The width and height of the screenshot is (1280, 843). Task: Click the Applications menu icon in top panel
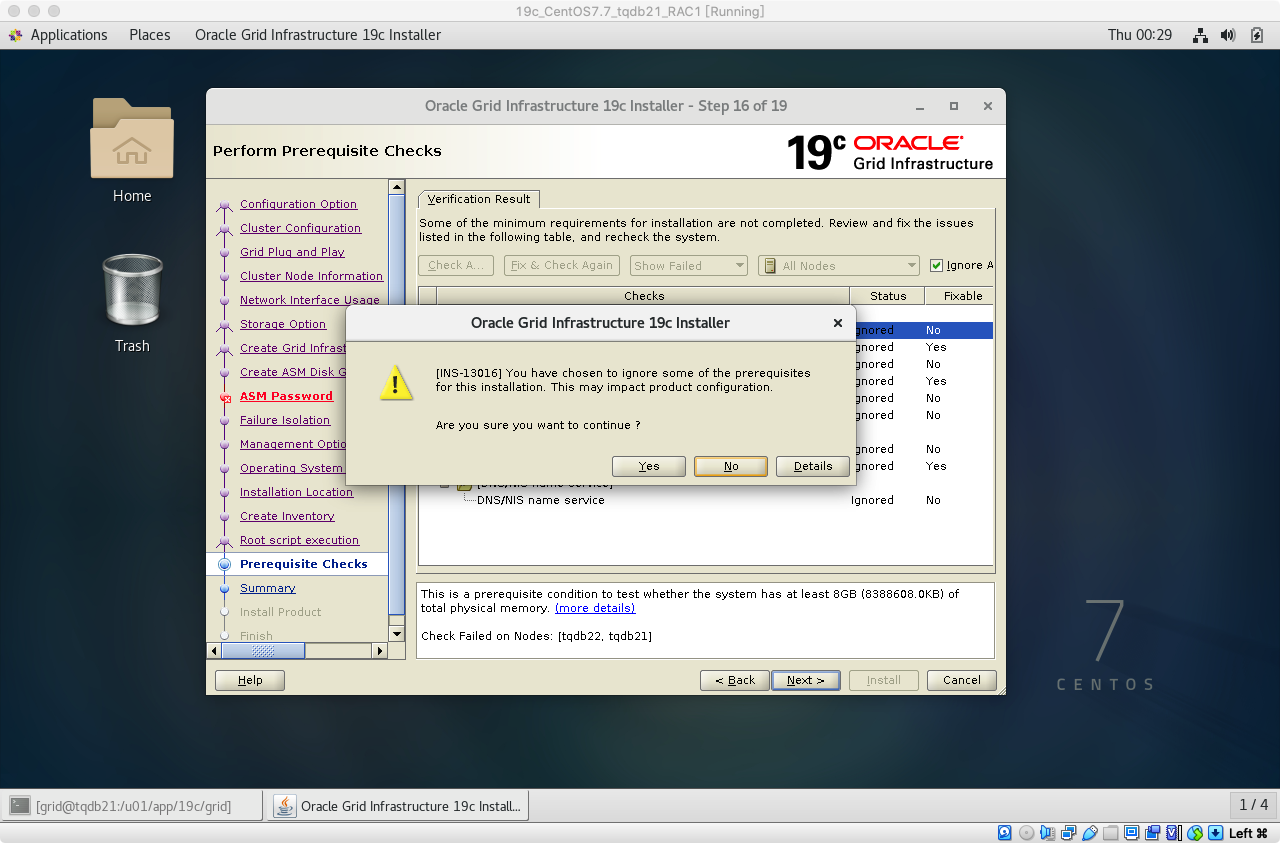coord(16,35)
